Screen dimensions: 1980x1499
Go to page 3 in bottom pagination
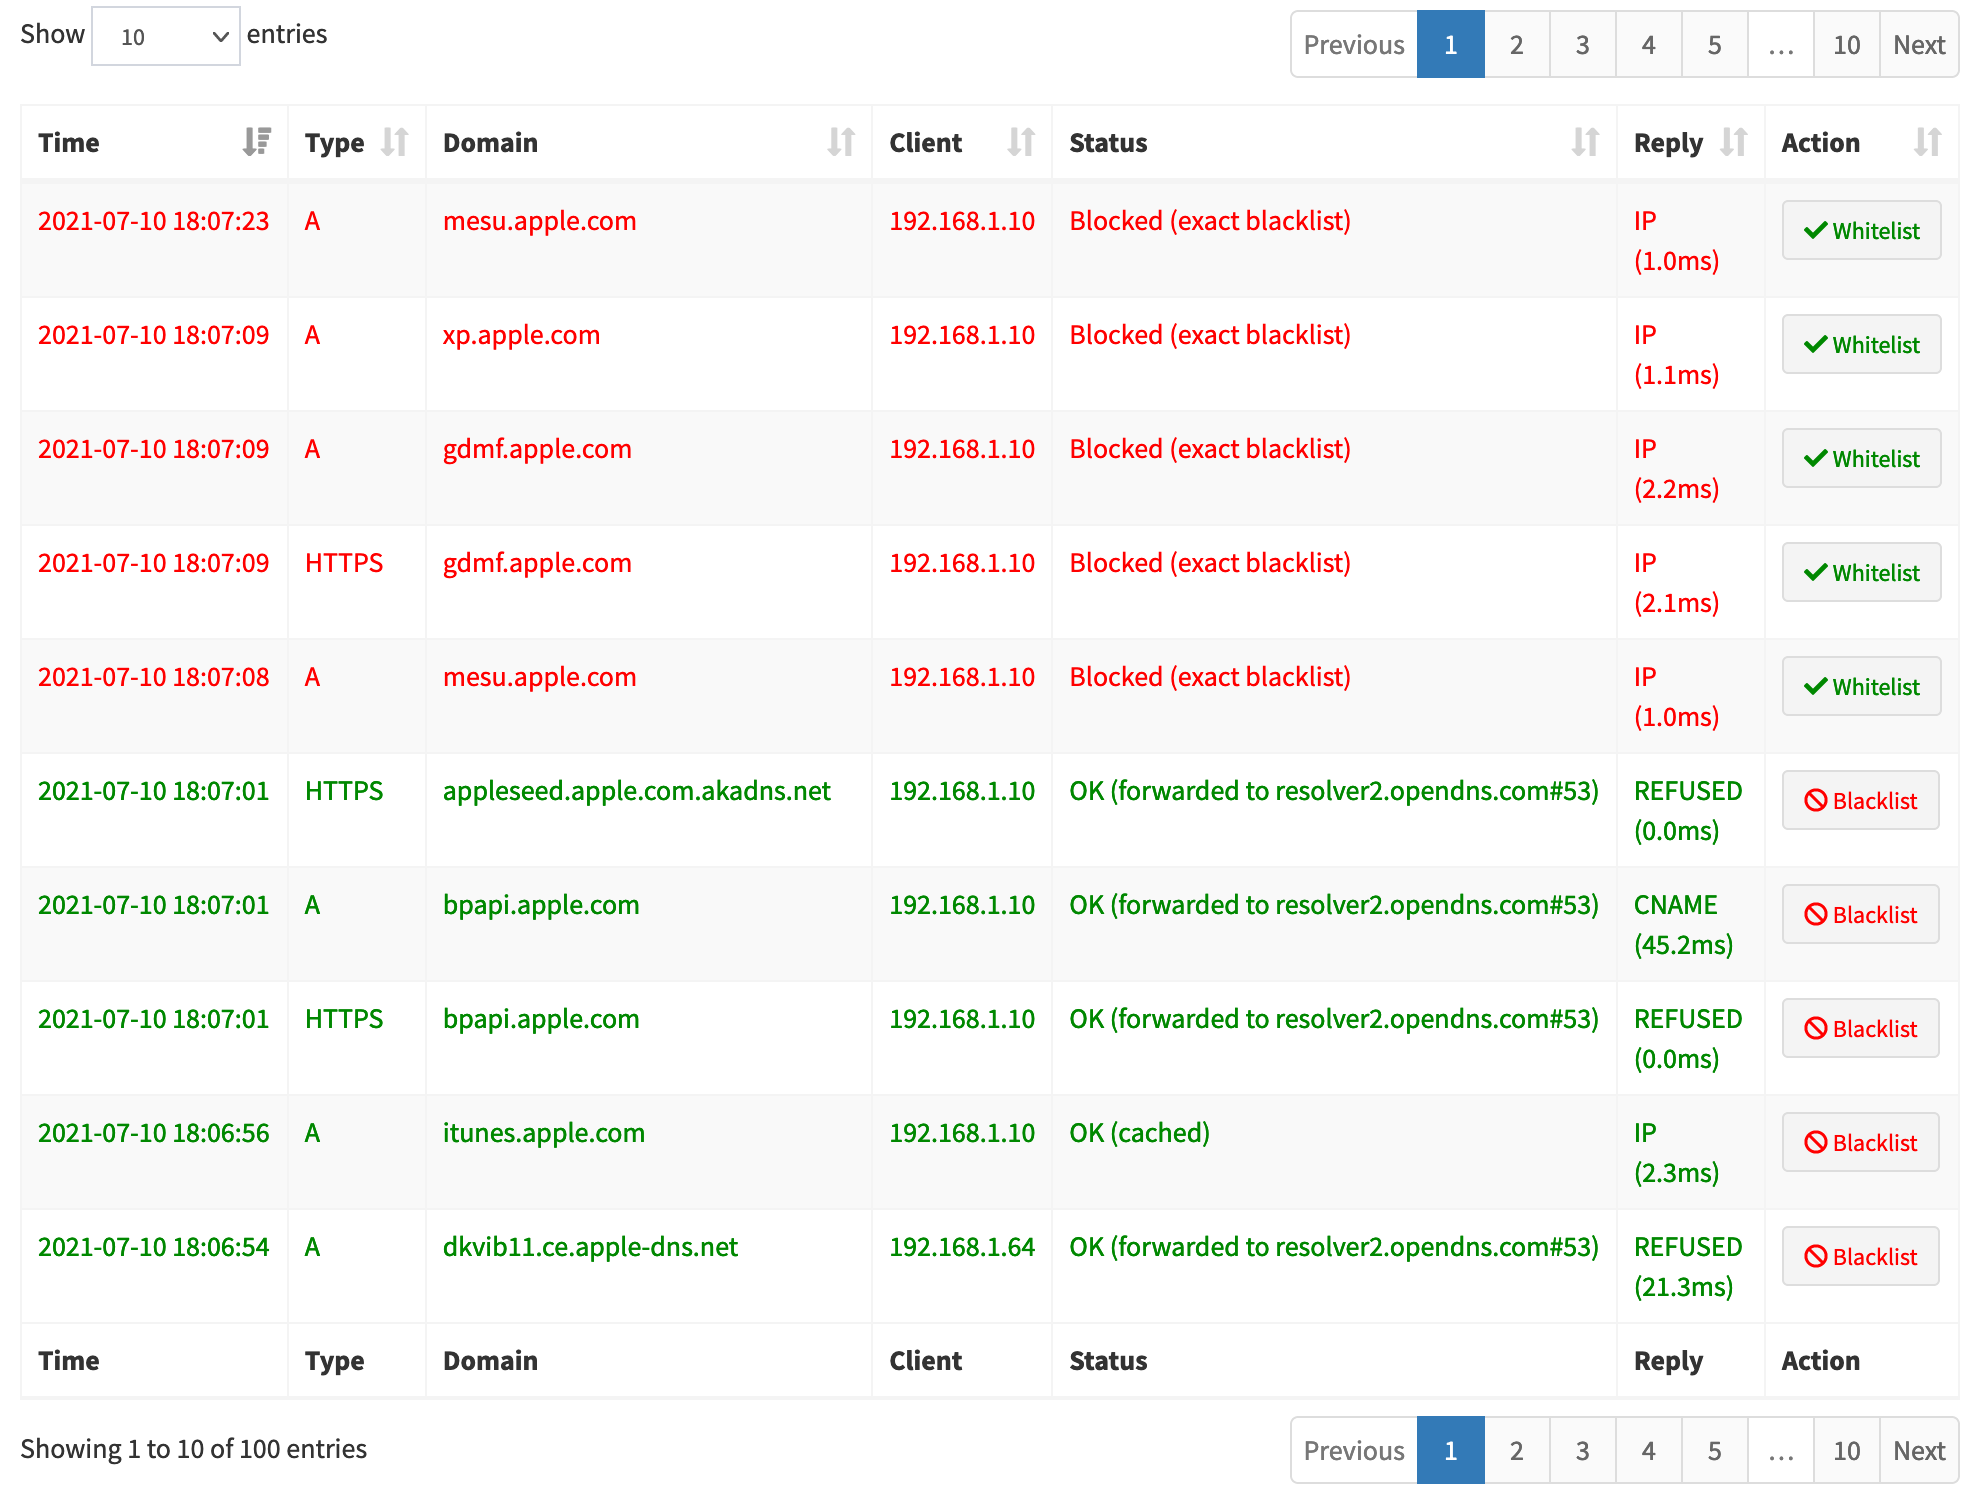coord(1583,1450)
